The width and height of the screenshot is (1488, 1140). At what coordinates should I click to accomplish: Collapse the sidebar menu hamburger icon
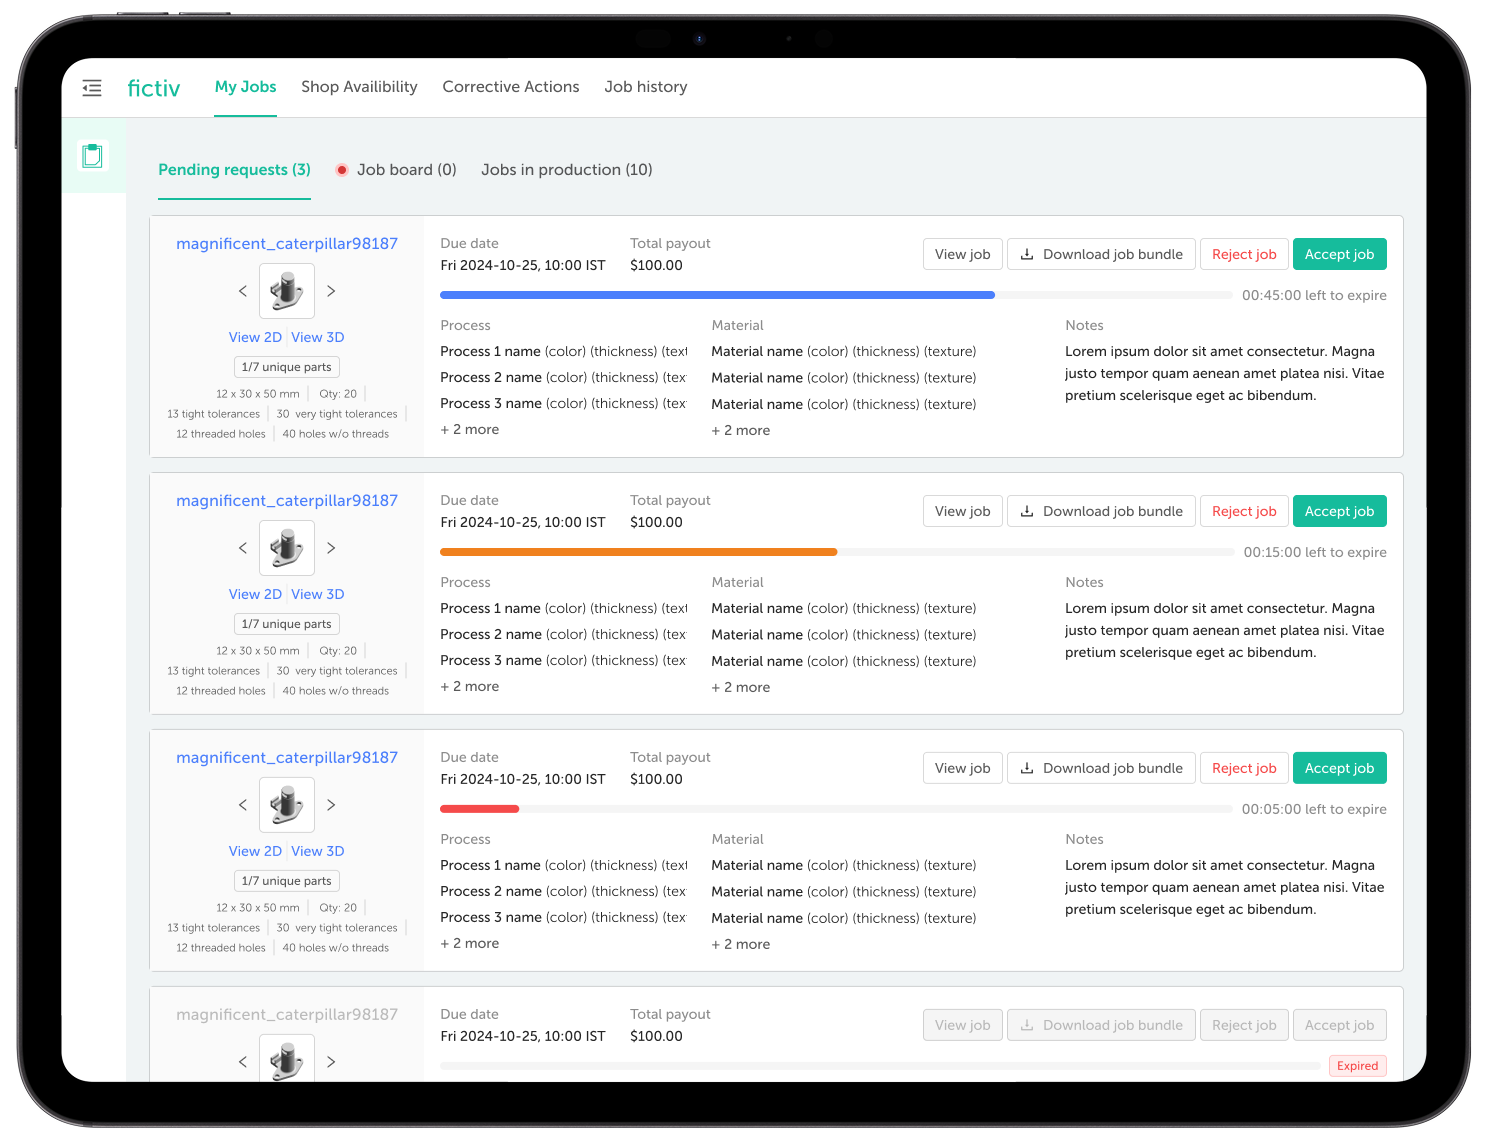92,88
